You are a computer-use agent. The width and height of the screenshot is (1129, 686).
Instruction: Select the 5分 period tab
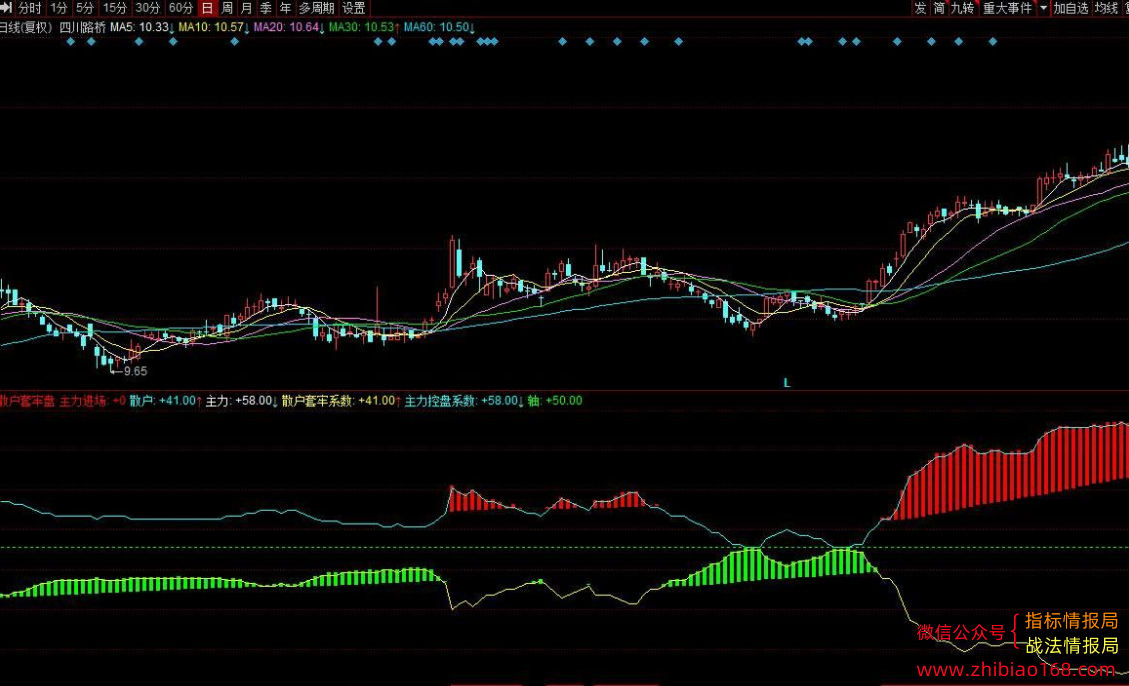(x=85, y=8)
